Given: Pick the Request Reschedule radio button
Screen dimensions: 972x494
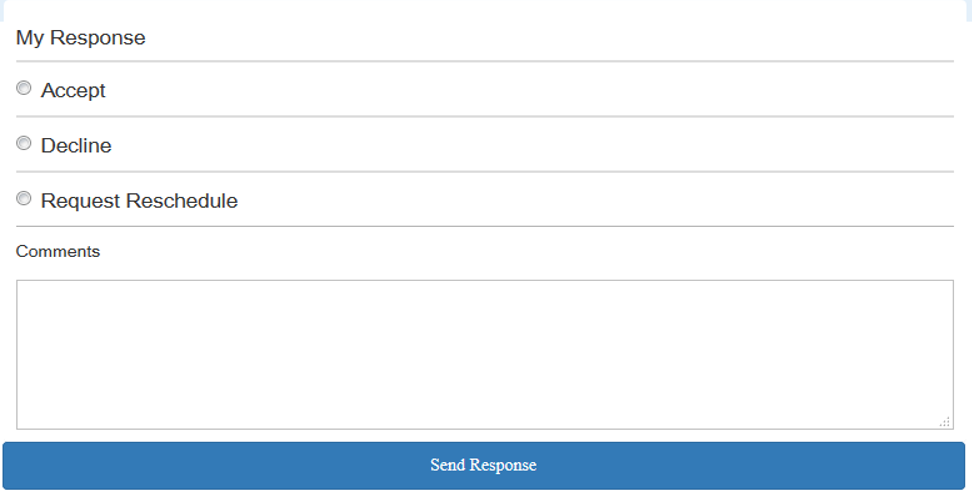Looking at the screenshot, I should point(24,199).
